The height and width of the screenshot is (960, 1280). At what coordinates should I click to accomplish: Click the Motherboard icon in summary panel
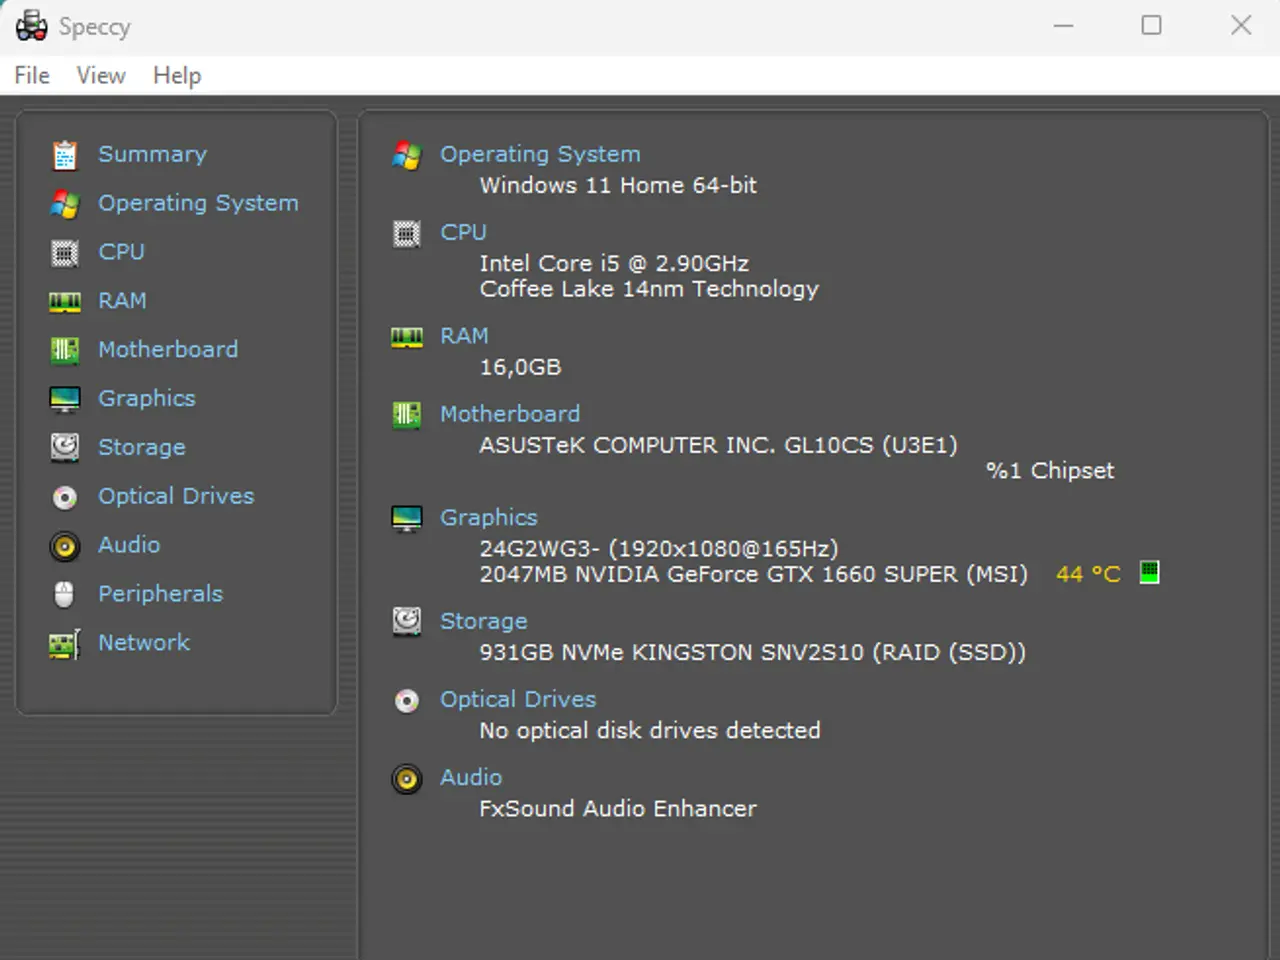point(407,414)
